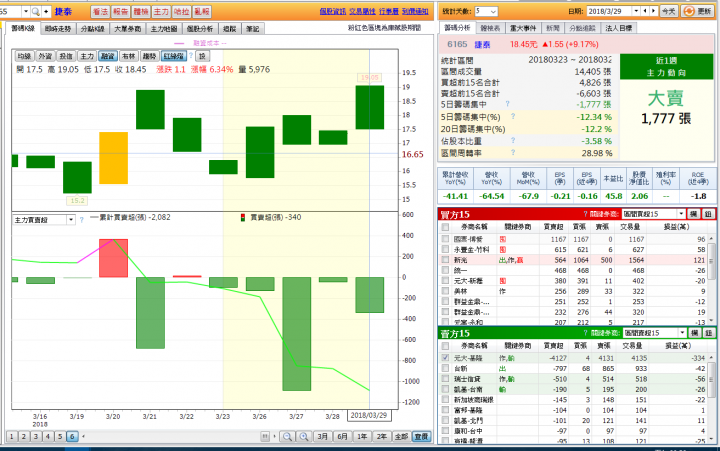Step date back with left arrow
This screenshot has height=451, width=720.
click(646, 11)
